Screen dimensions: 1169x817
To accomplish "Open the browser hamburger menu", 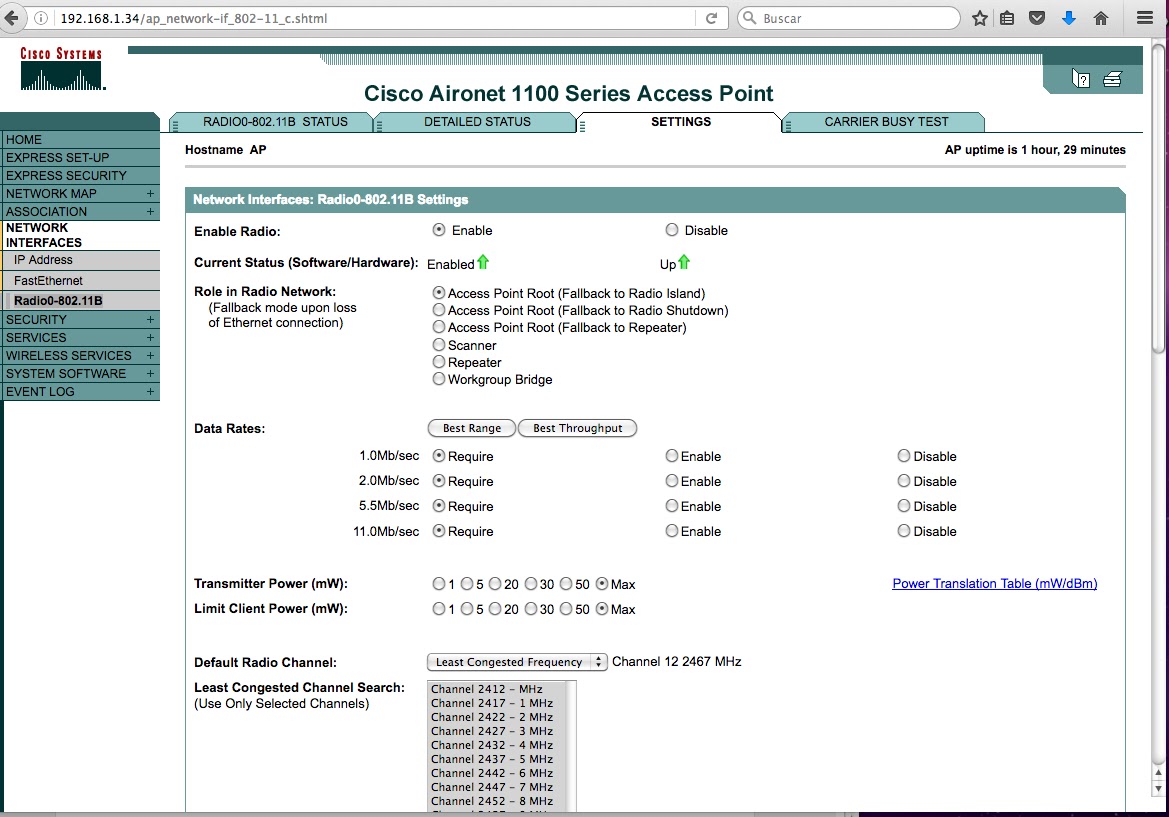I will pyautogui.click(x=1143, y=17).
